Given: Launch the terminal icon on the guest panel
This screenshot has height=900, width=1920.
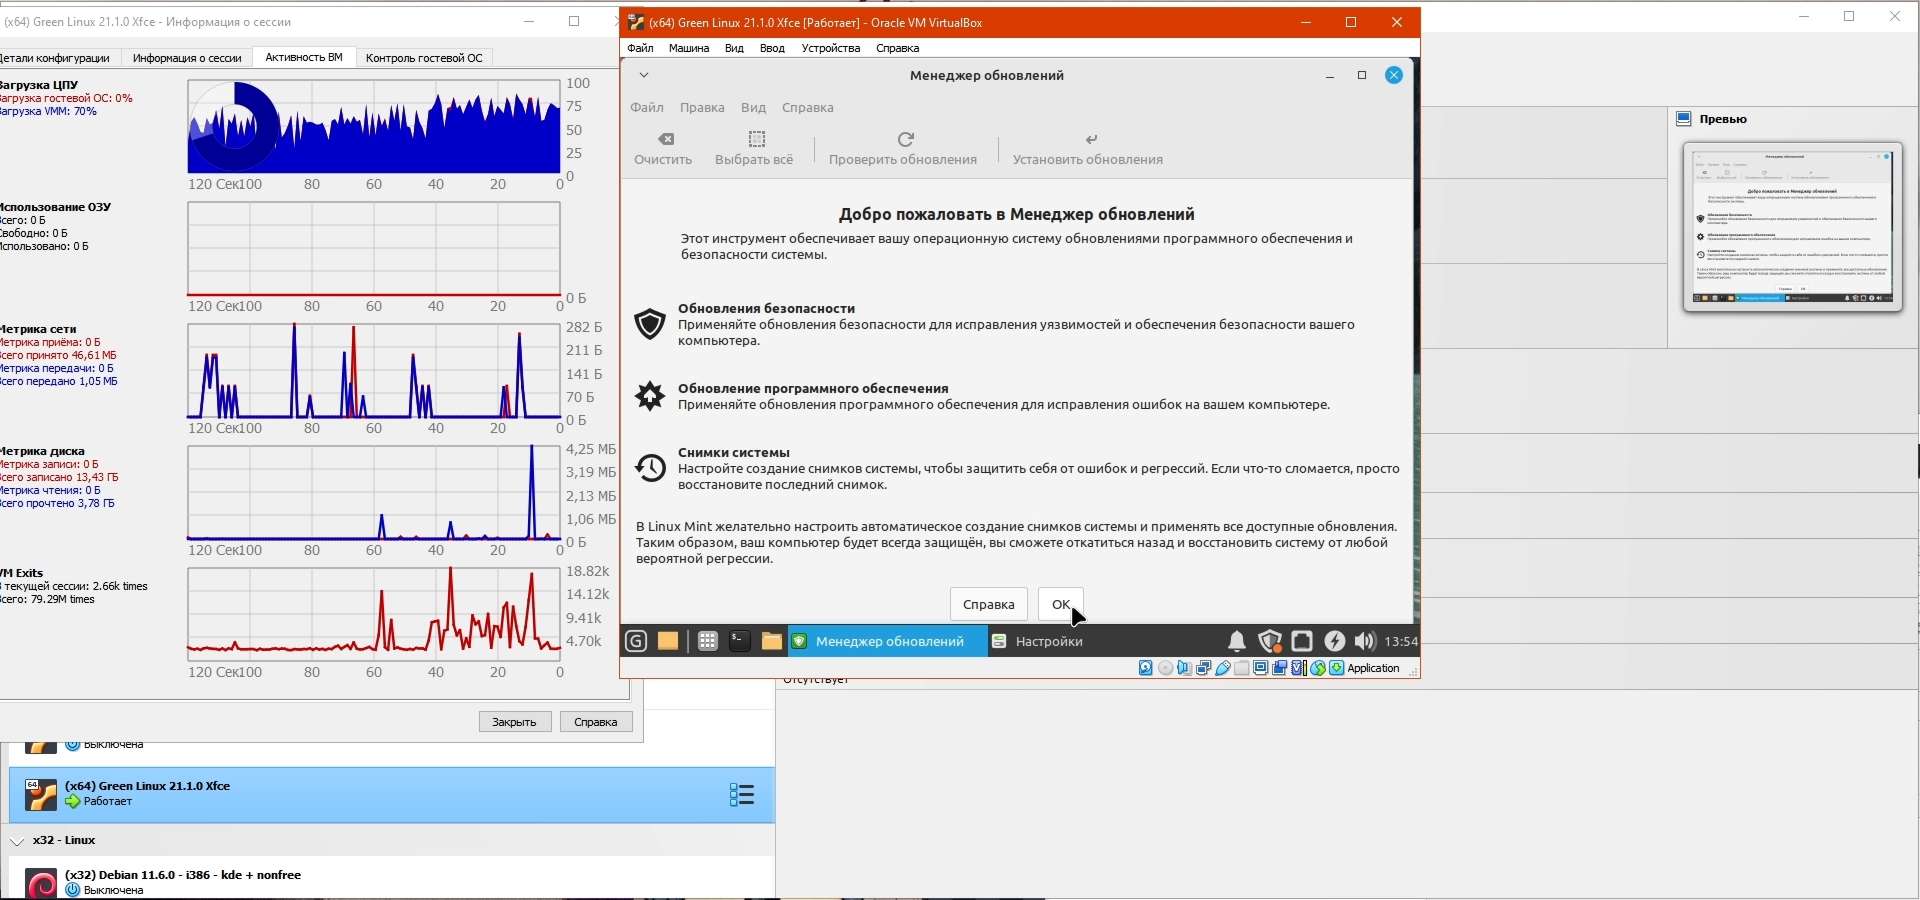Looking at the screenshot, I should coord(740,642).
